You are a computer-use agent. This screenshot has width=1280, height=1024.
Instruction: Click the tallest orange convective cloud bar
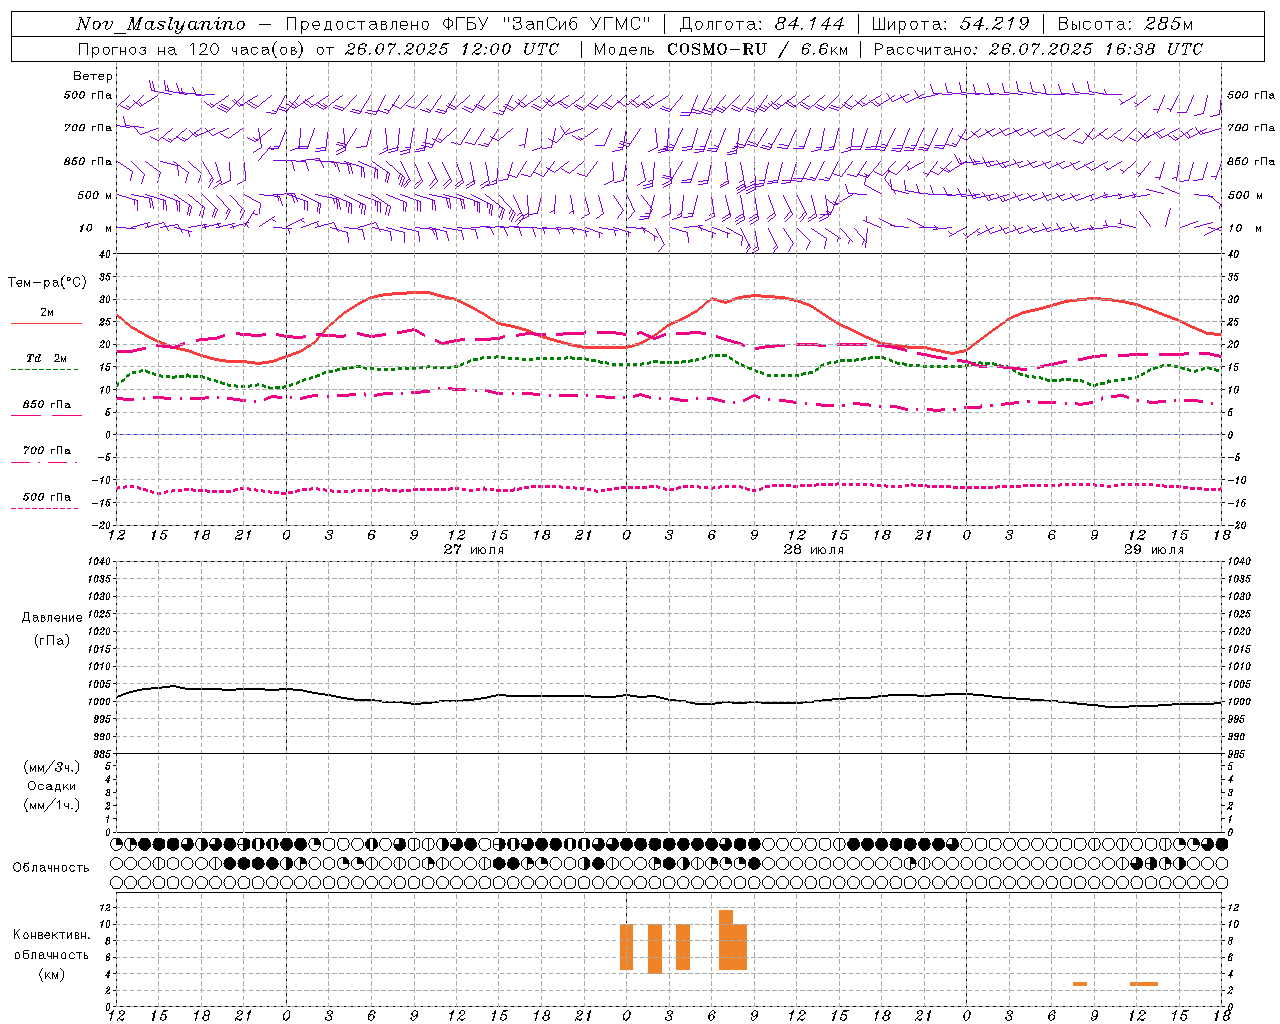click(726, 940)
